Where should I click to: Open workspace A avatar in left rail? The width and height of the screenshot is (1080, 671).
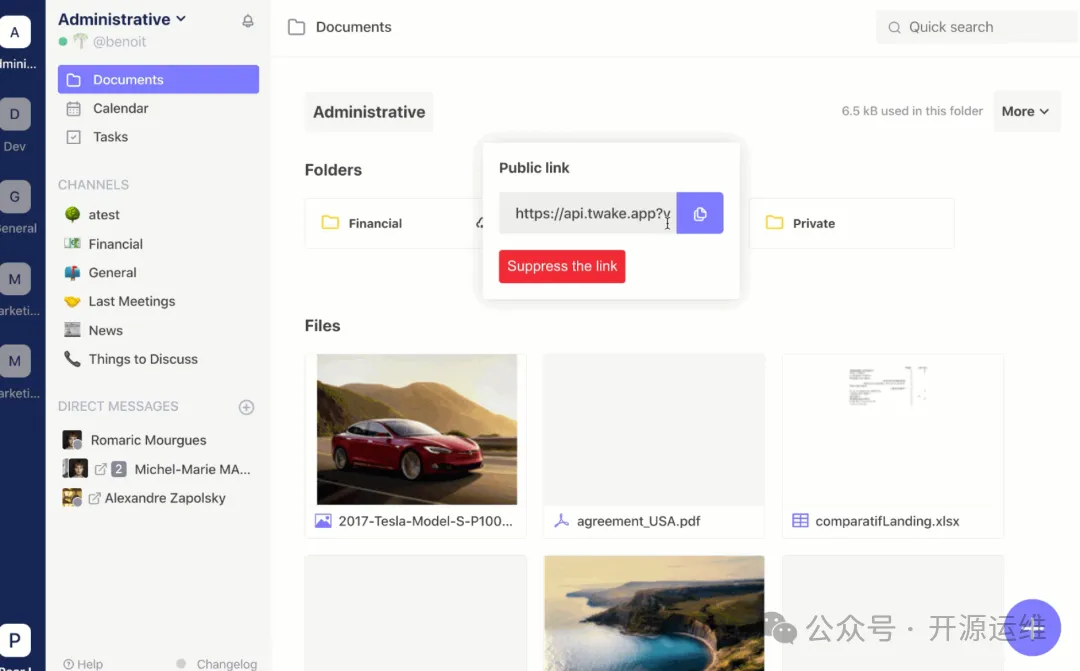15,32
